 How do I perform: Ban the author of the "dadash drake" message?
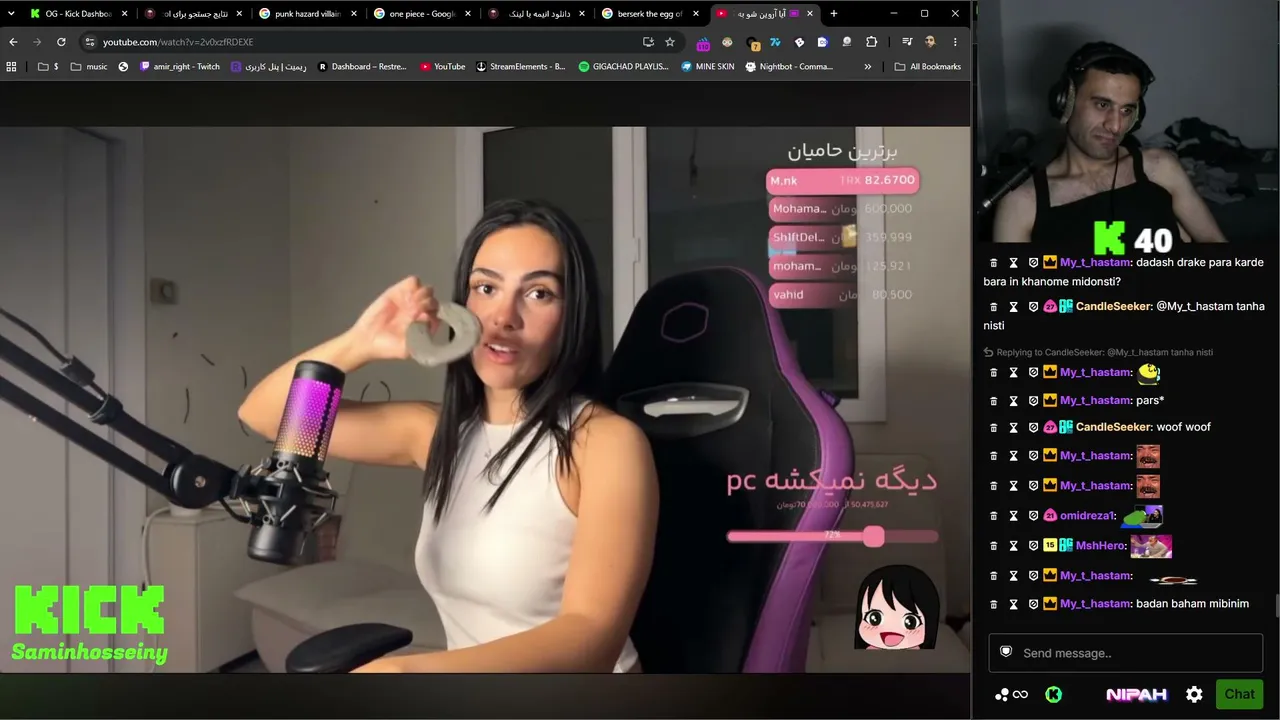coord(1033,263)
